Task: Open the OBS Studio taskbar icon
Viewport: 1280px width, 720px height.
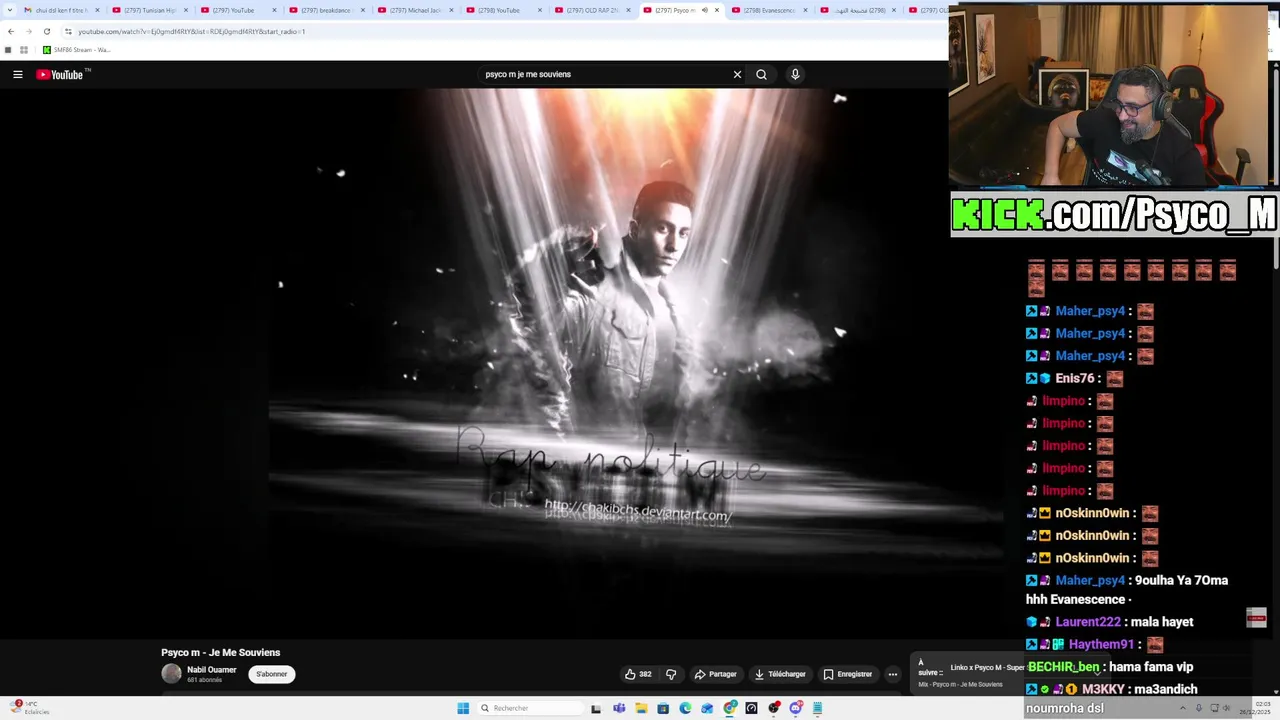Action: coord(774,708)
